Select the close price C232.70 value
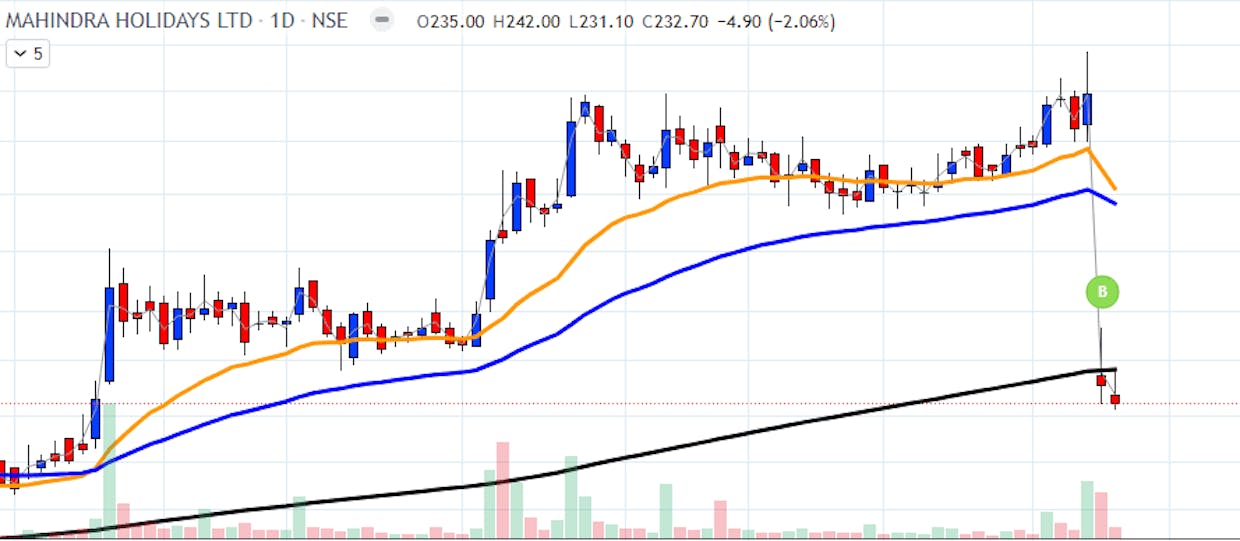Viewport: 1240px width, 541px height. (x=675, y=21)
